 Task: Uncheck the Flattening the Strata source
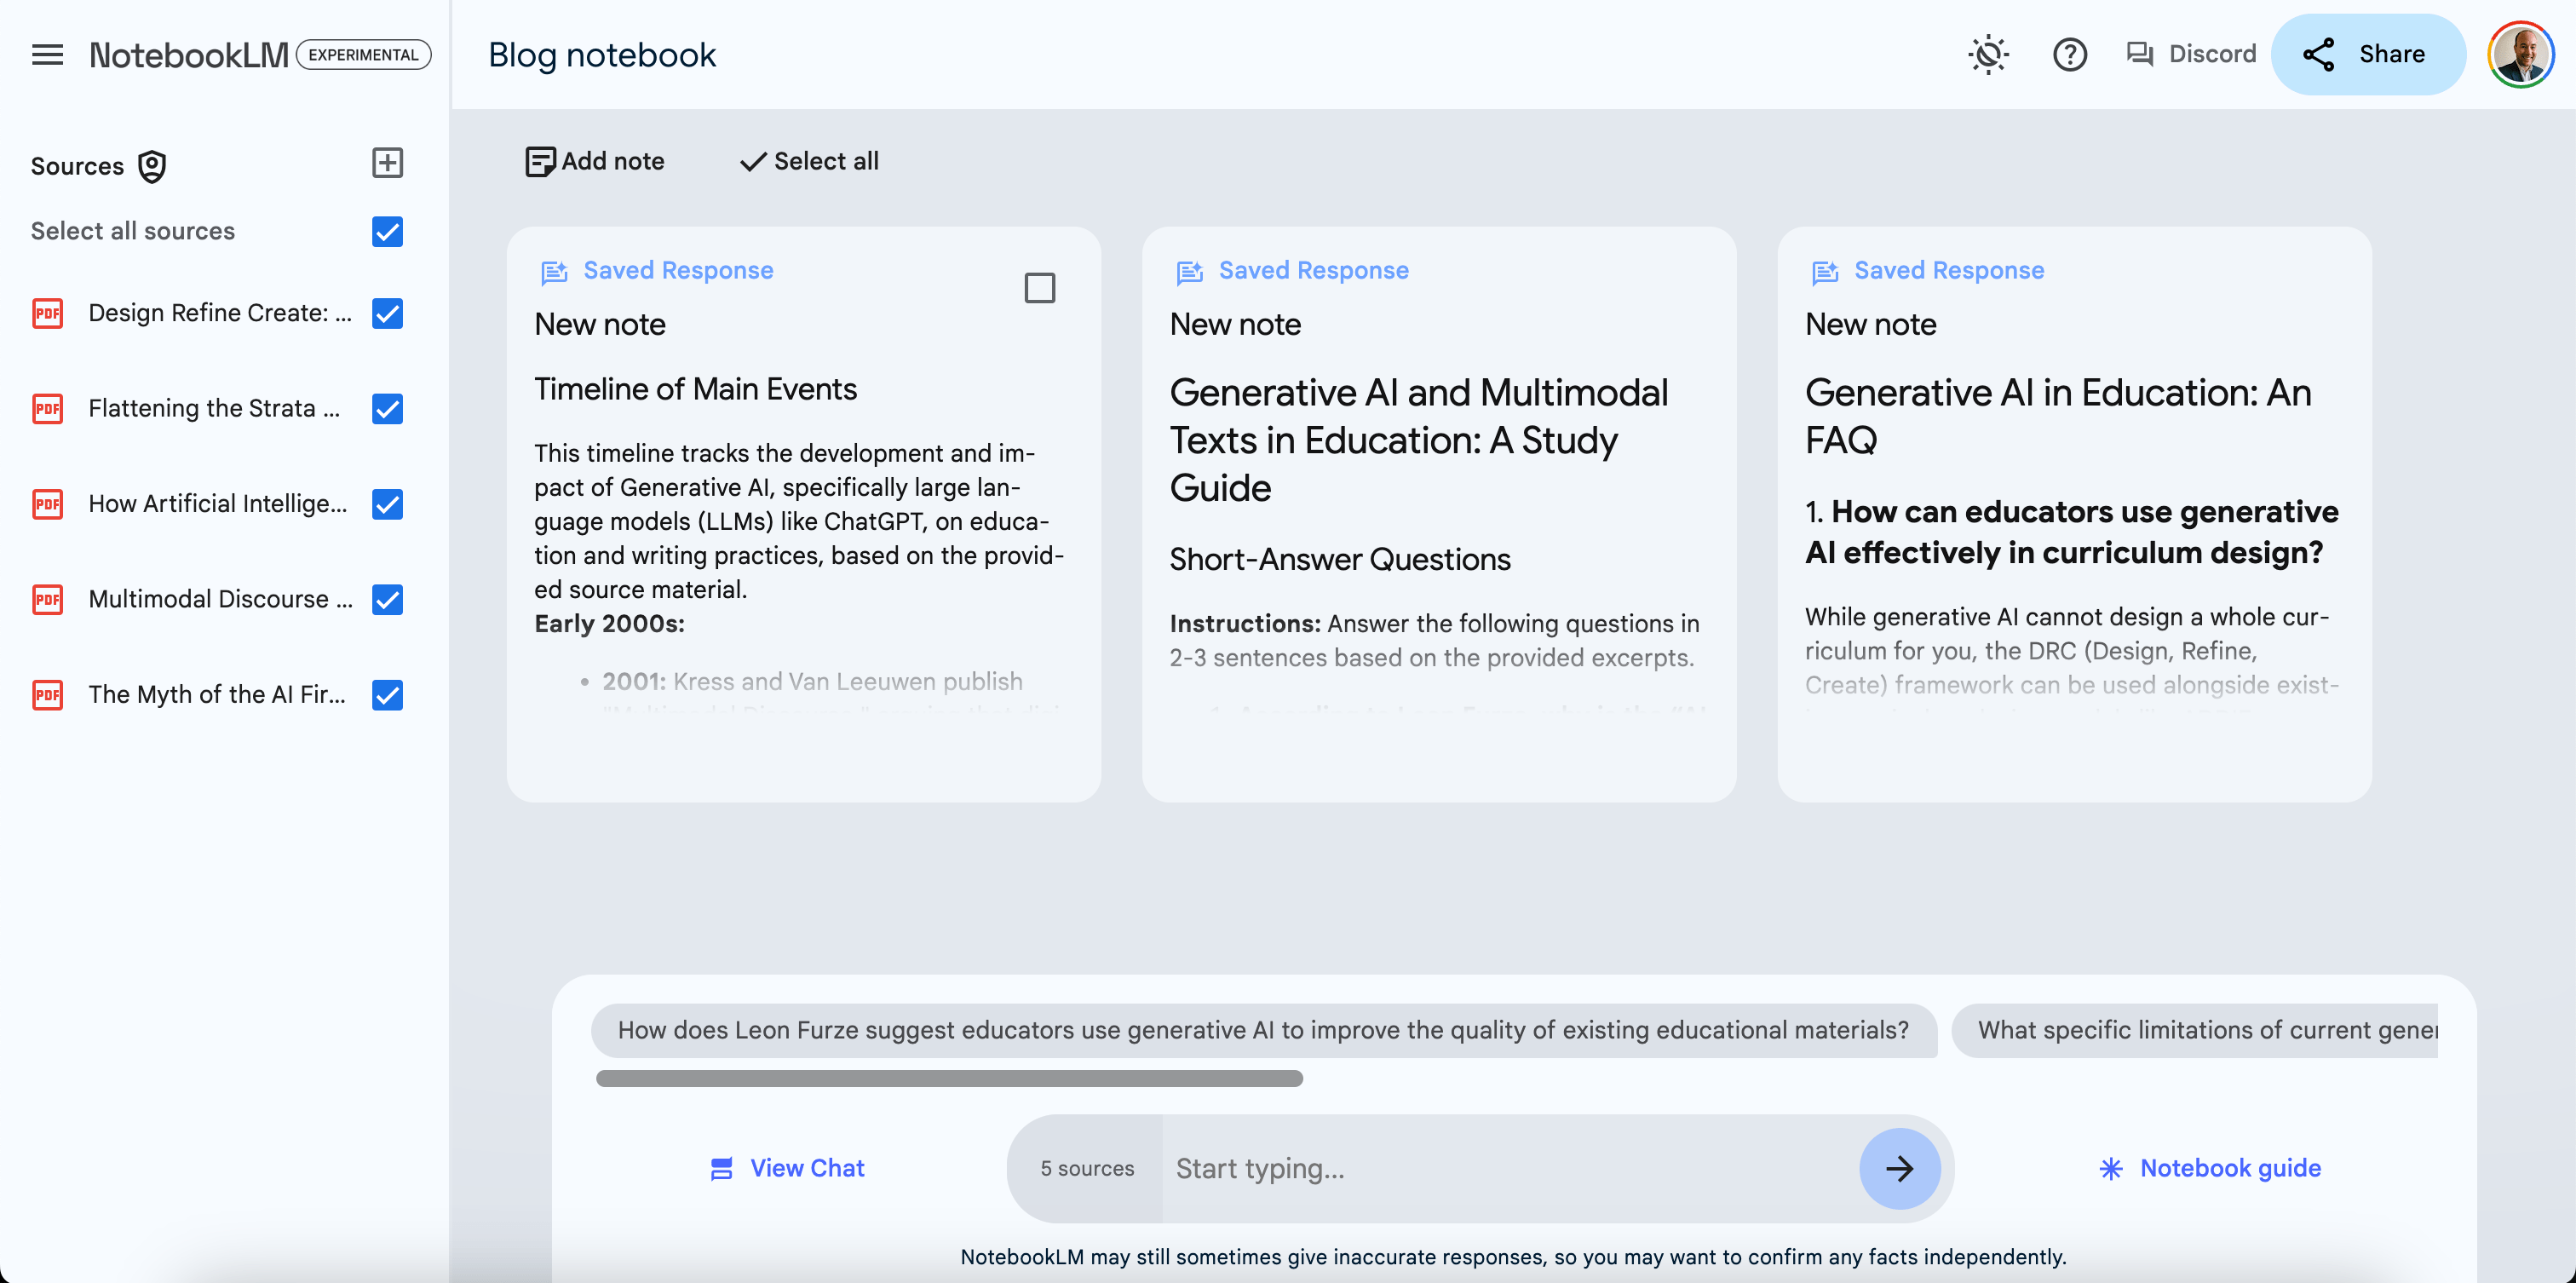(387, 409)
